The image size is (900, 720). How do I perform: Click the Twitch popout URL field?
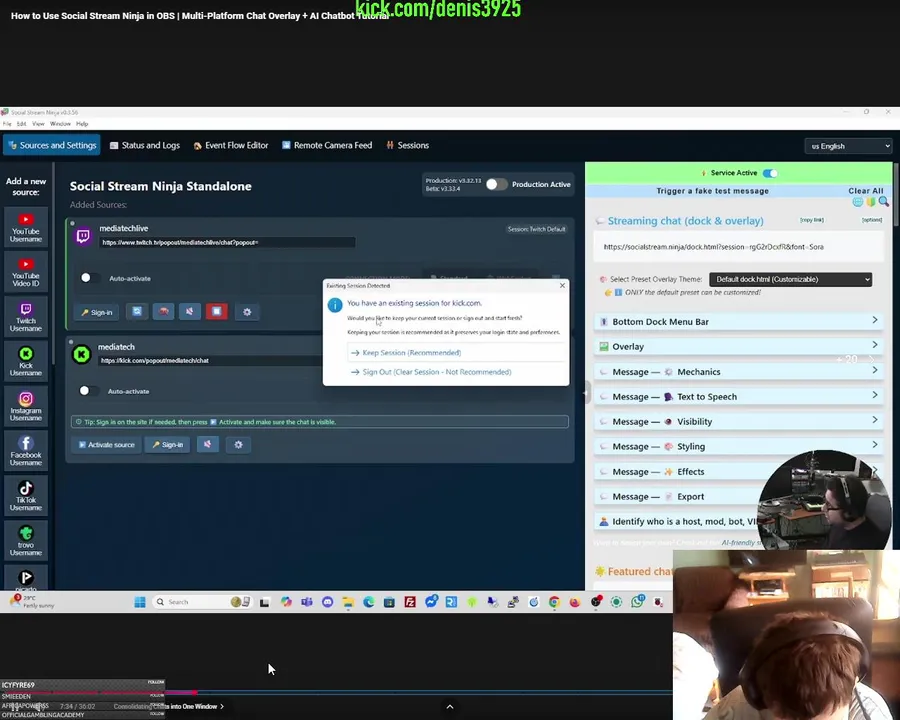(x=227, y=242)
